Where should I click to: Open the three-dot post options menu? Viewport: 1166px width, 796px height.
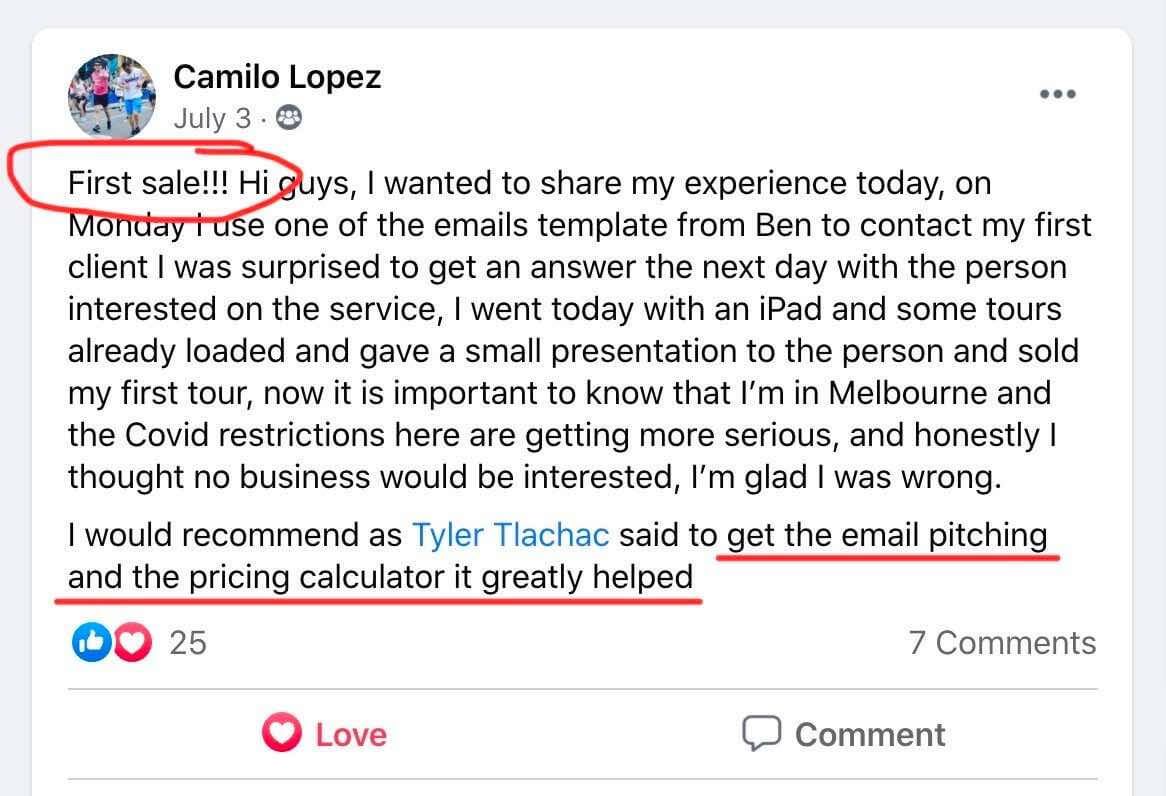1057,94
